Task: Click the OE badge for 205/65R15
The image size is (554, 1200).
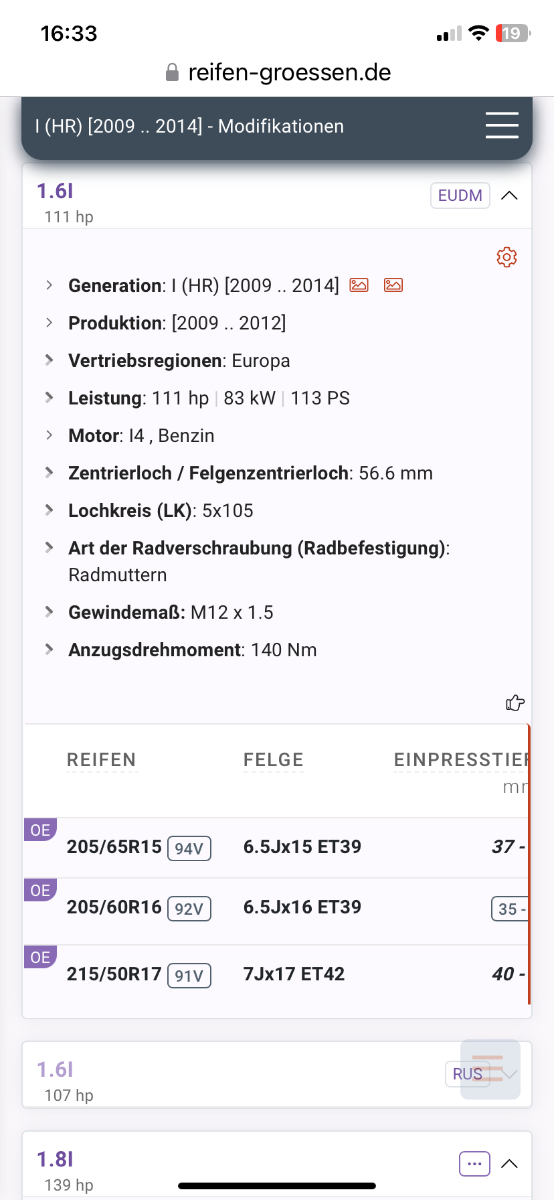Action: (40, 829)
